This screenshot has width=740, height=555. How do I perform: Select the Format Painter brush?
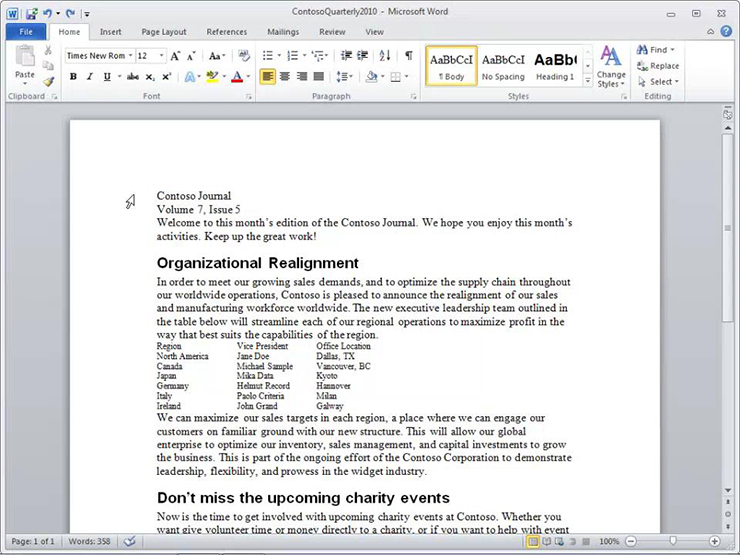pos(48,82)
